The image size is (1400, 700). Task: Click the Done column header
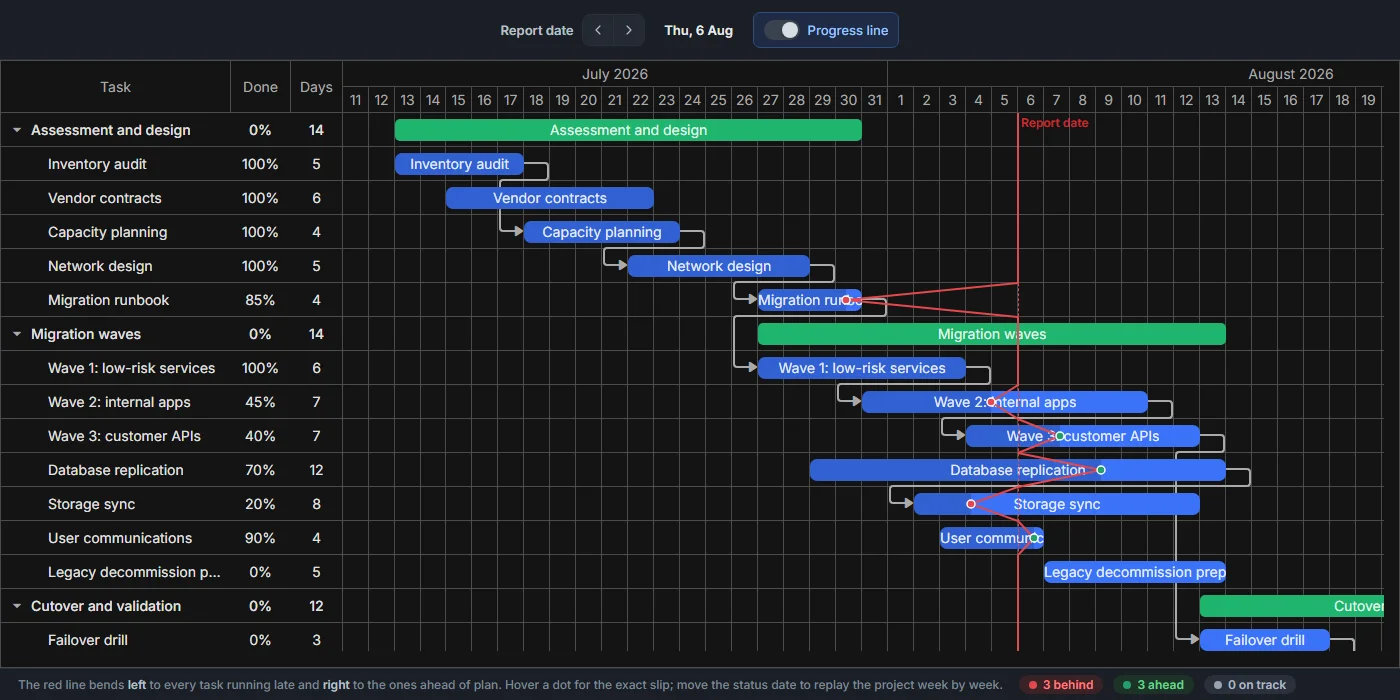(x=260, y=87)
